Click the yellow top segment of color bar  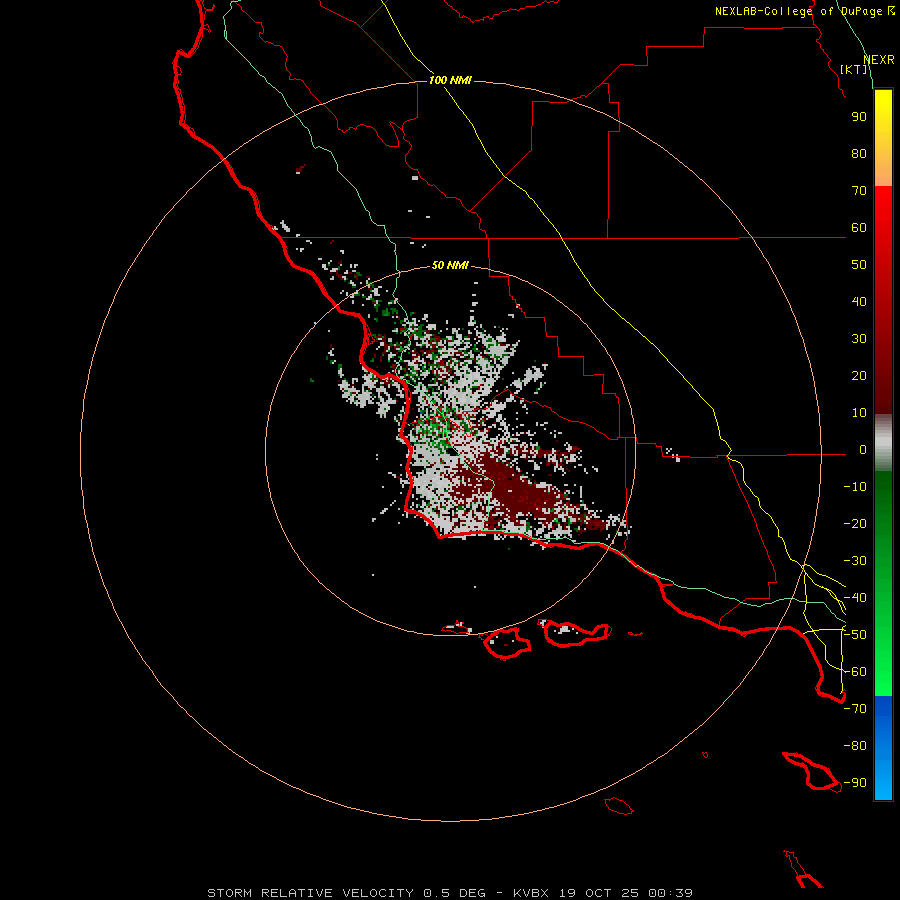point(883,138)
